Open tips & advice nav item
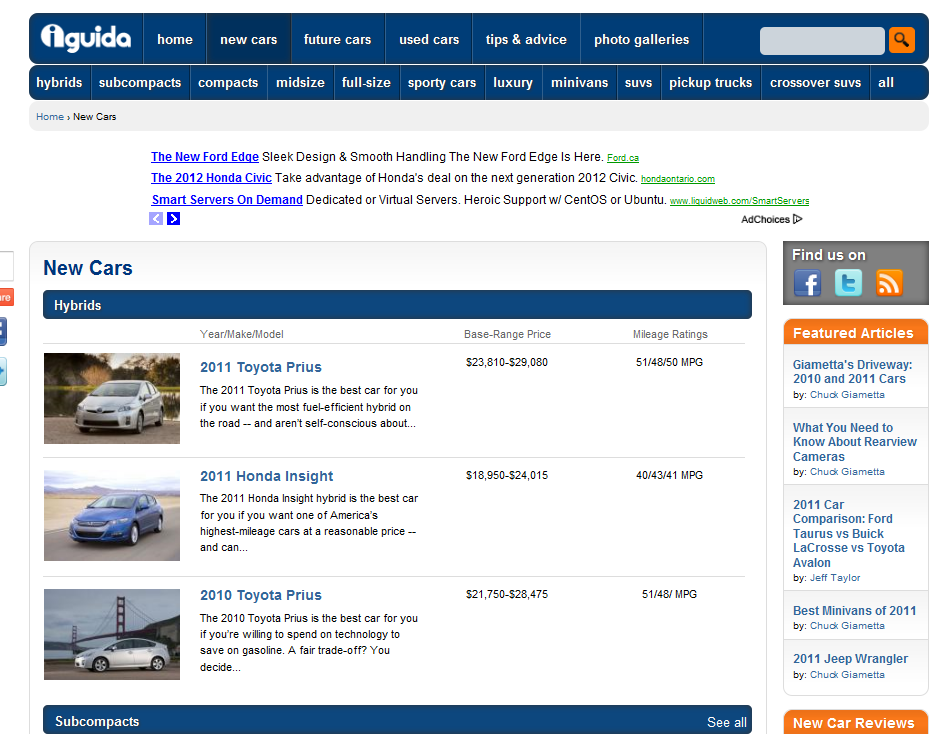This screenshot has height=734, width=947. point(526,39)
